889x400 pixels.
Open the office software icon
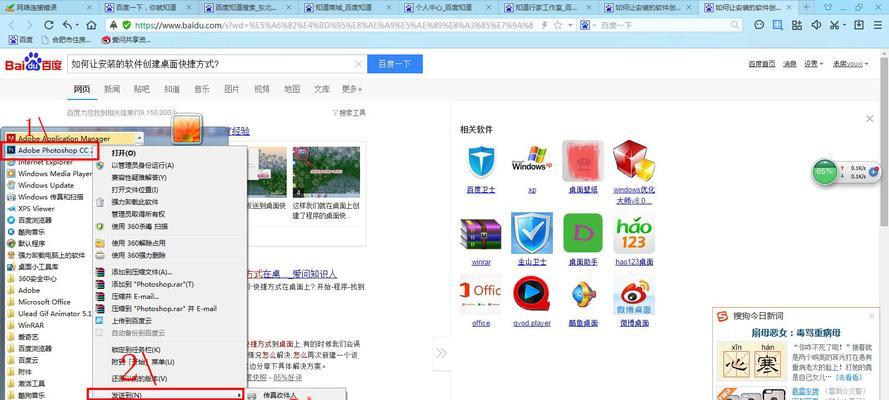click(x=481, y=294)
